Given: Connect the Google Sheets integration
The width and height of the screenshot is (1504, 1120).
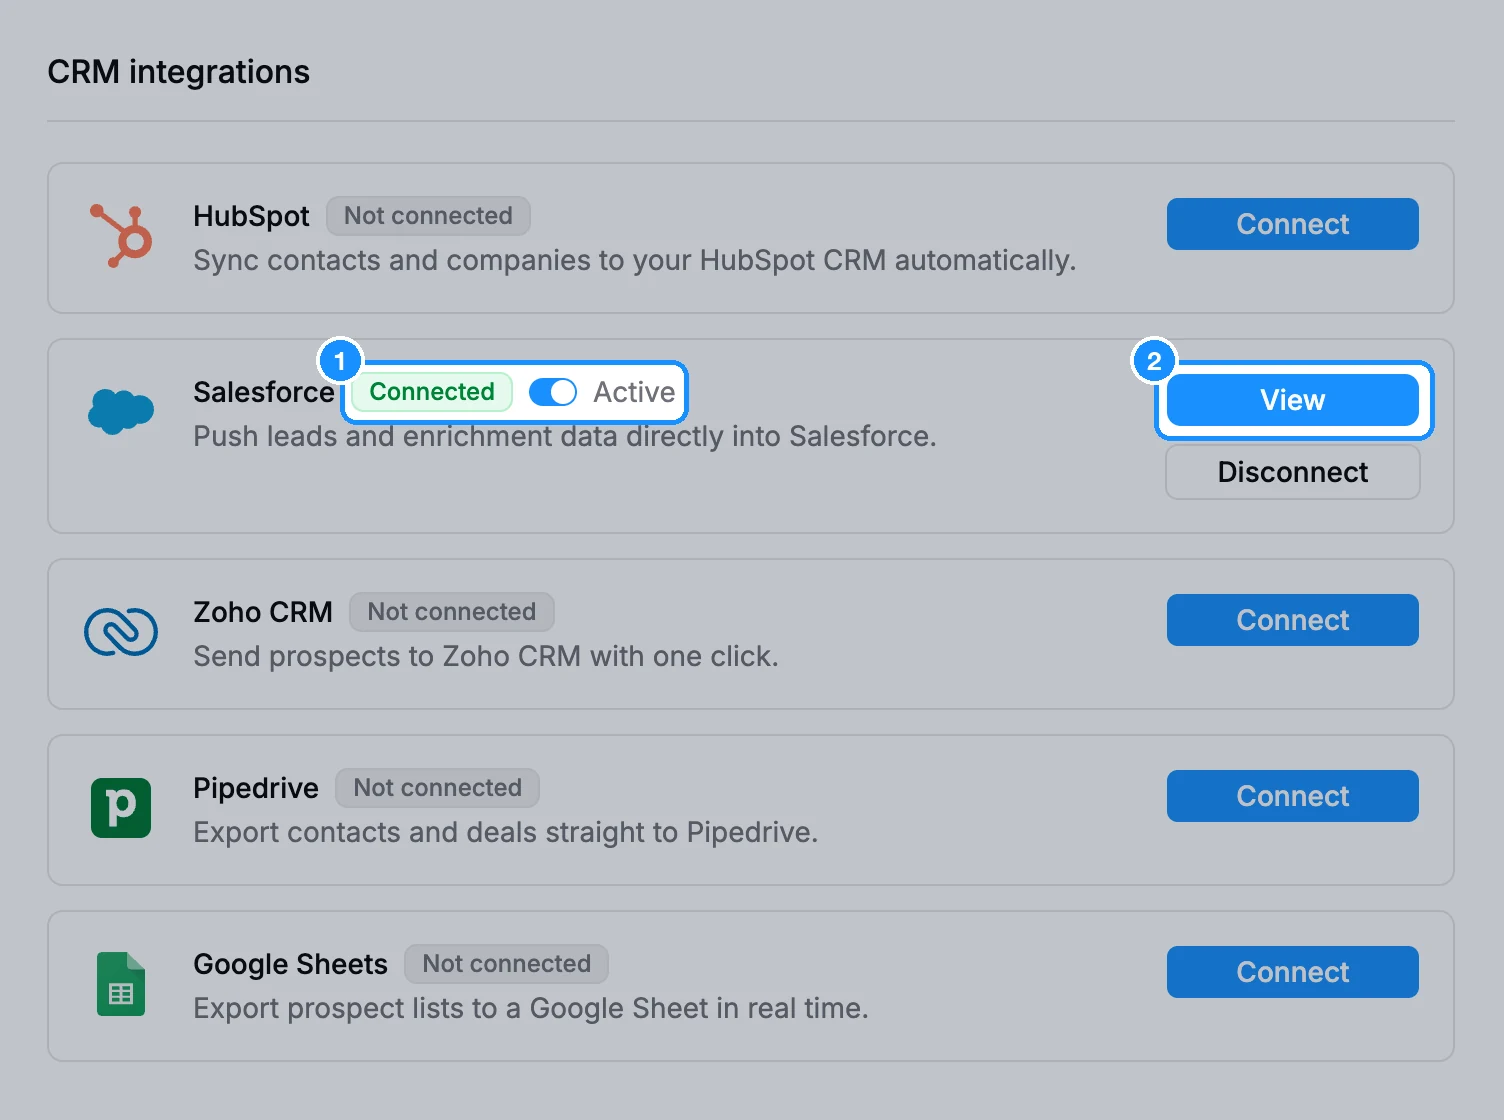Looking at the screenshot, I should [1292, 972].
